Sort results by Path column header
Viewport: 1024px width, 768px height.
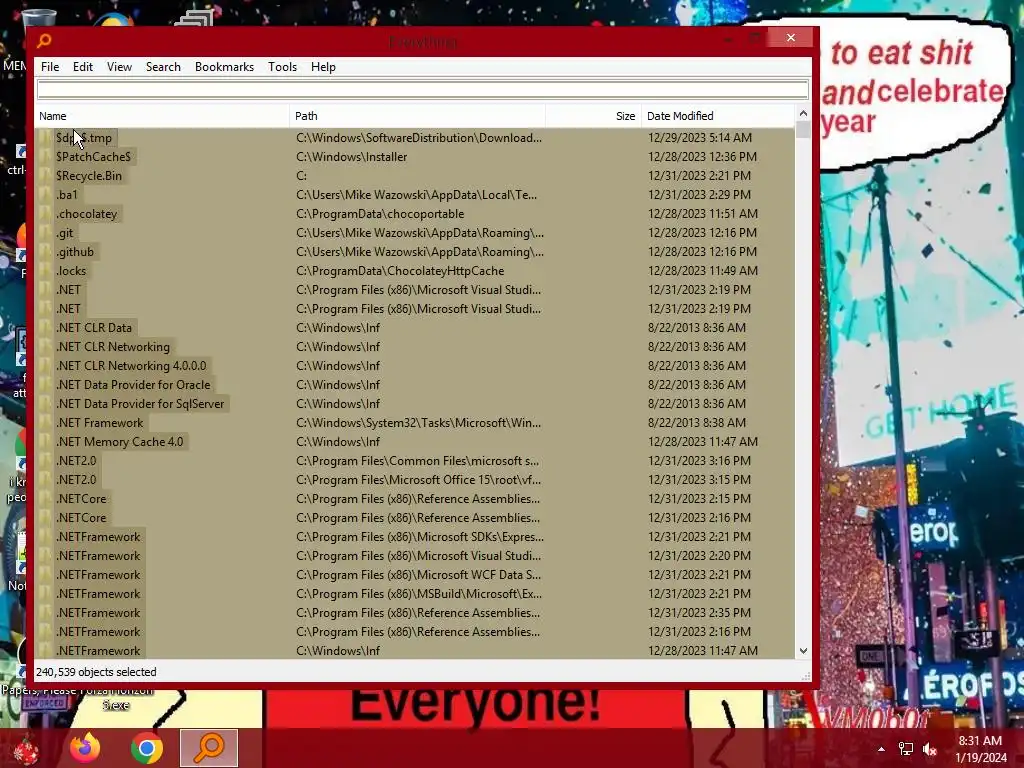tap(417, 116)
